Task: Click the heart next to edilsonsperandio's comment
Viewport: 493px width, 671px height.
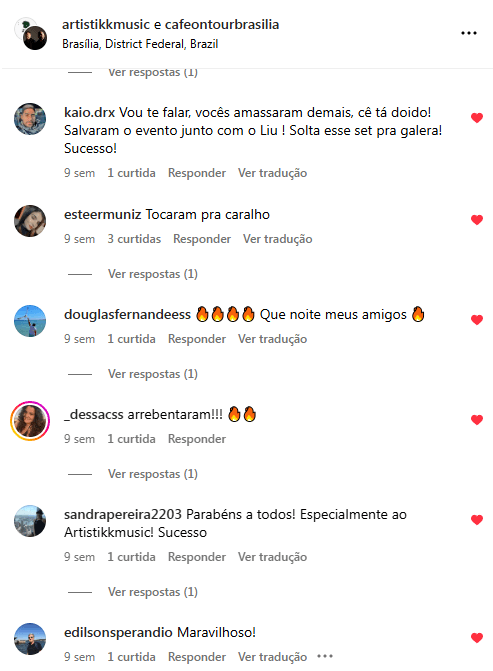Action: [x=477, y=638]
